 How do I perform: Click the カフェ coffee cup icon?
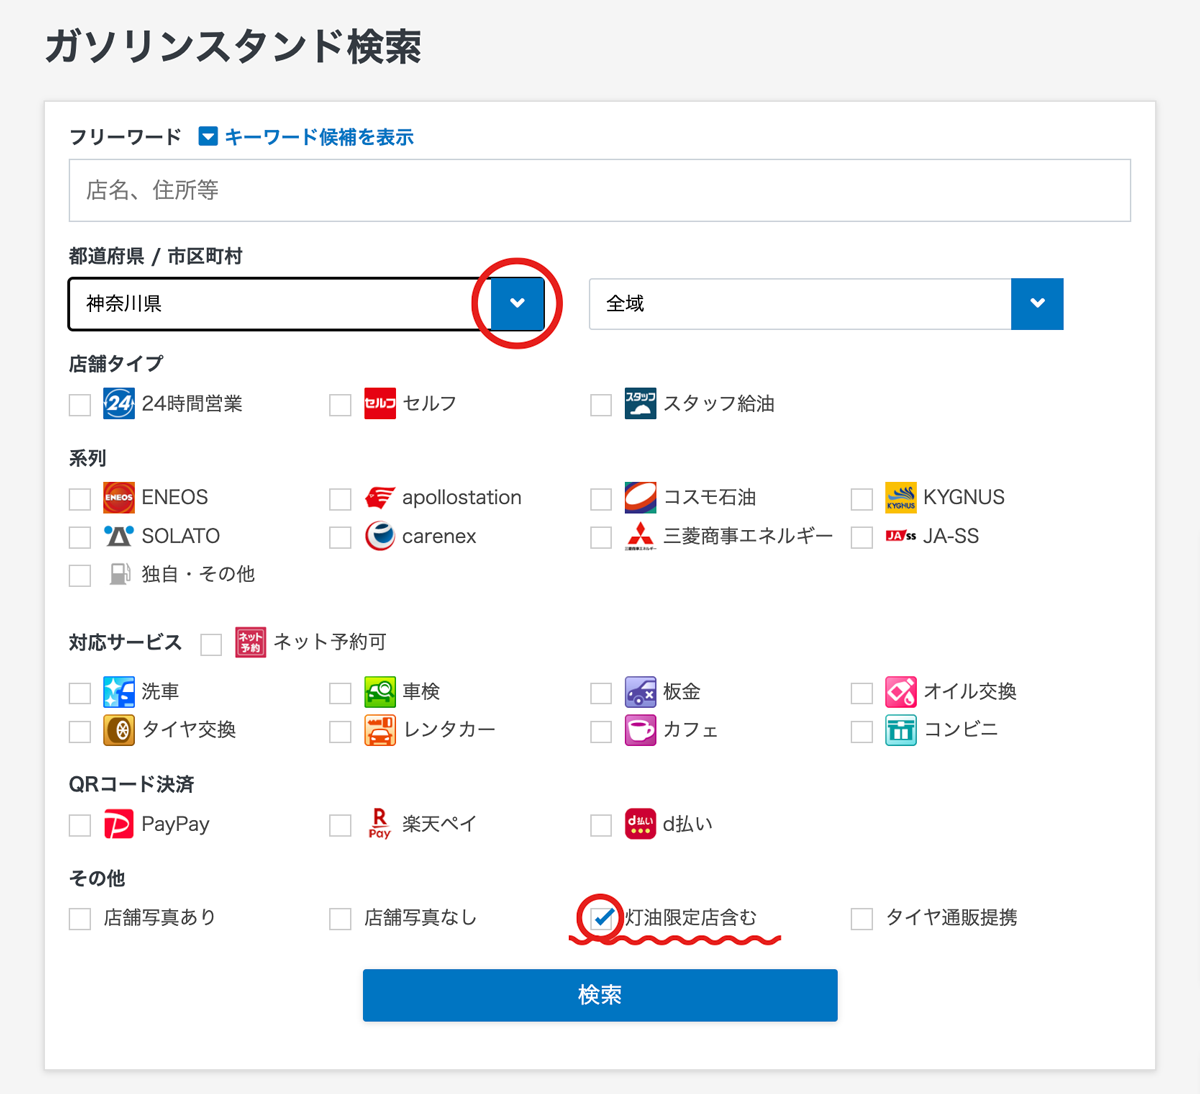[640, 730]
